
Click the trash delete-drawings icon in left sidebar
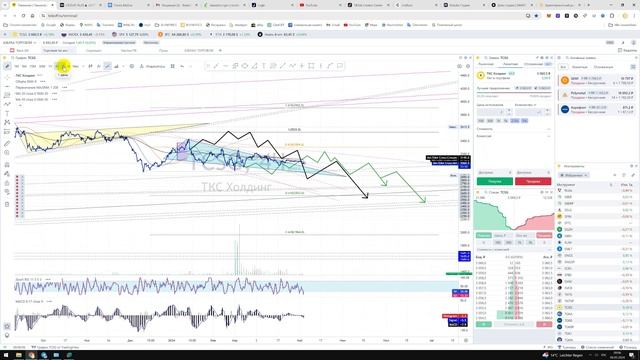[x=7, y=204]
